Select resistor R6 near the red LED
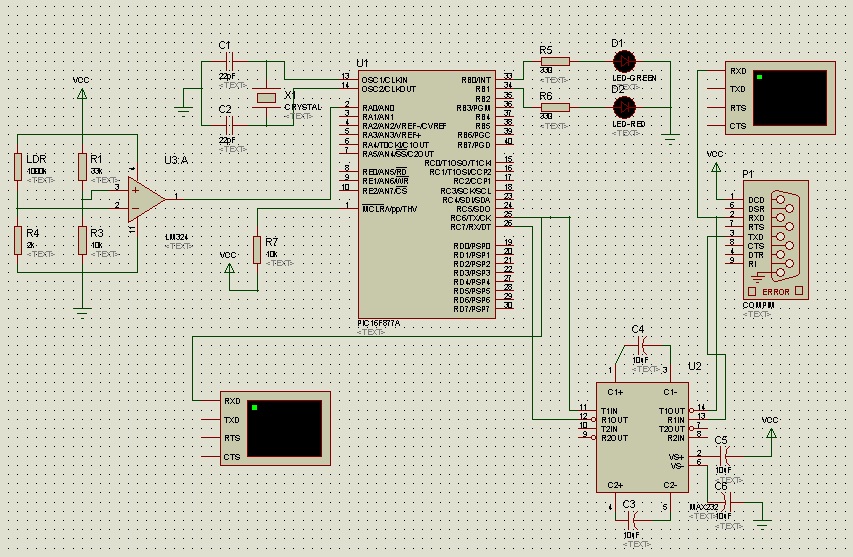Screen dimensions: 853x557 554,107
